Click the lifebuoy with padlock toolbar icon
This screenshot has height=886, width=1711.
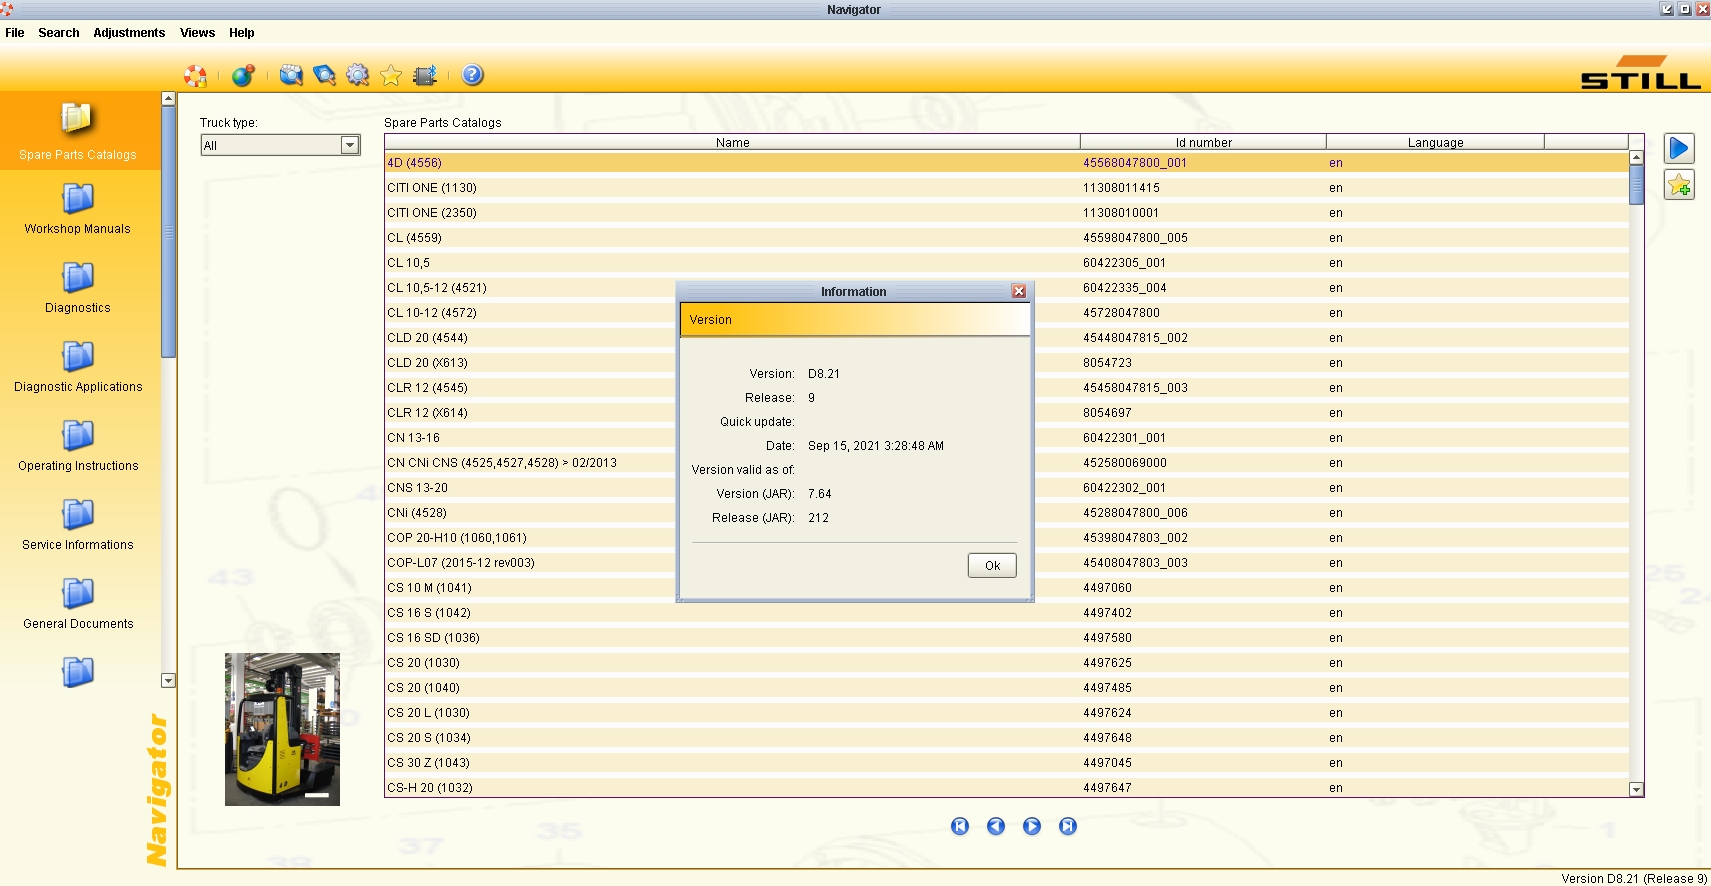click(195, 76)
